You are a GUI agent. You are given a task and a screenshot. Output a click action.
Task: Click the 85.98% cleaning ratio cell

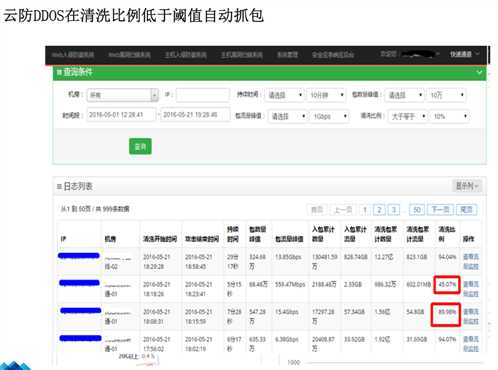(446, 314)
